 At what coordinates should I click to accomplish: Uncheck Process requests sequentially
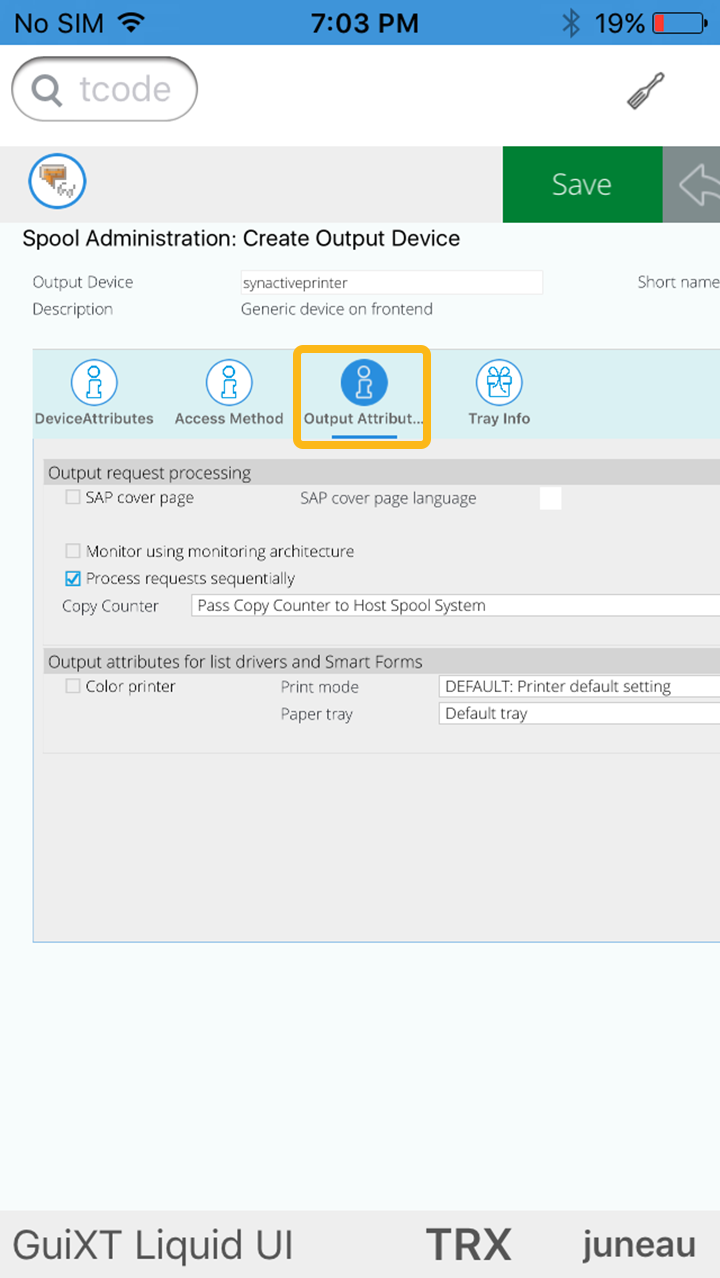[x=73, y=578]
